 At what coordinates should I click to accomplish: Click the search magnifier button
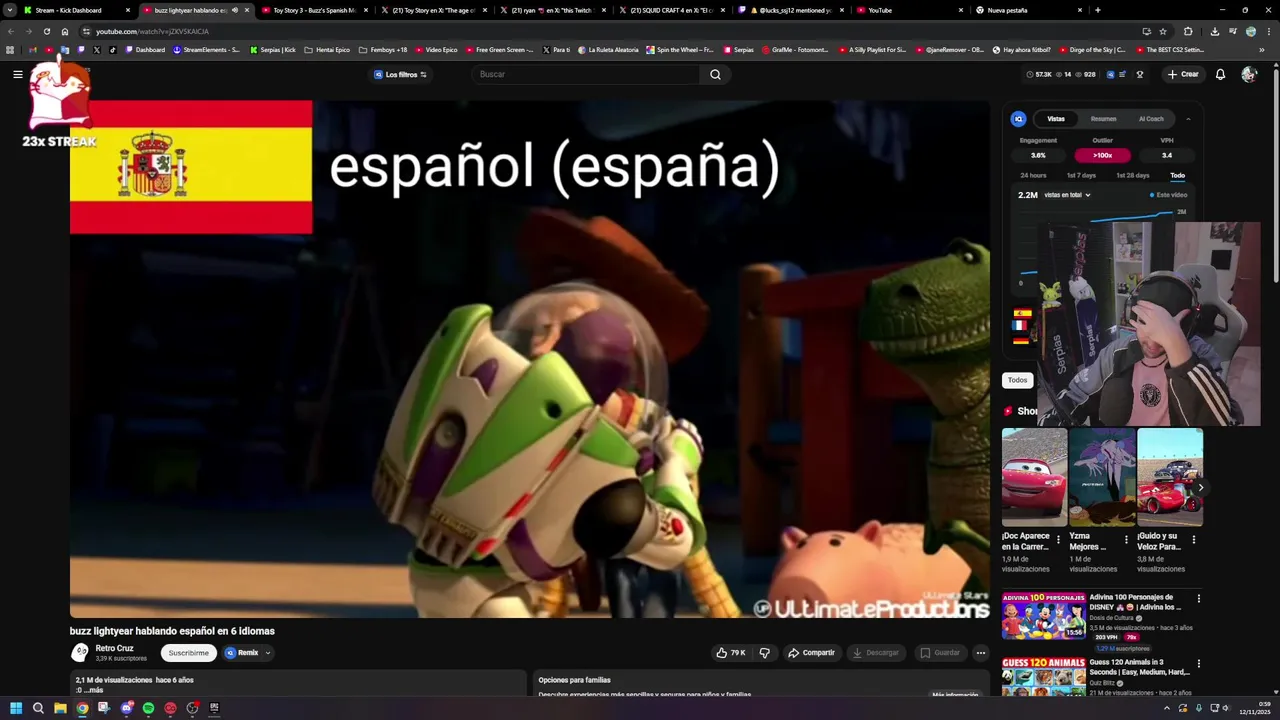coord(715,74)
